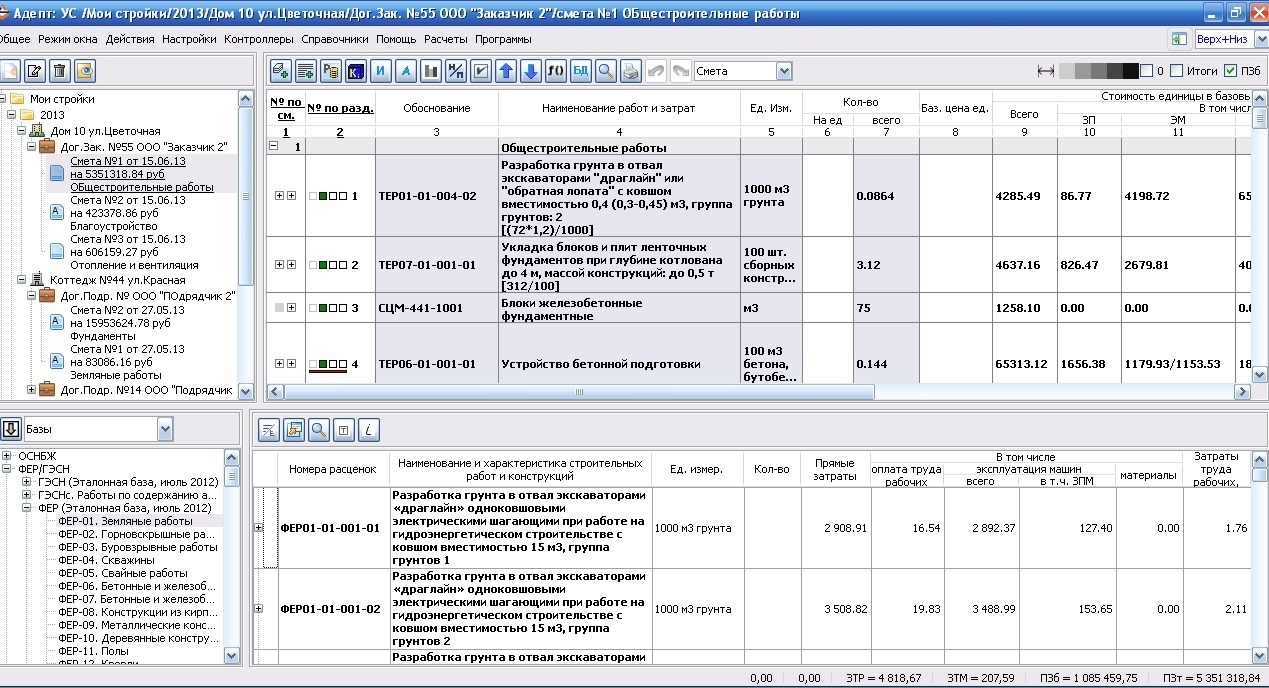Toggle the 'ПЗб' checkbox
This screenshot has width=1269, height=688.
pyautogui.click(x=1229, y=71)
